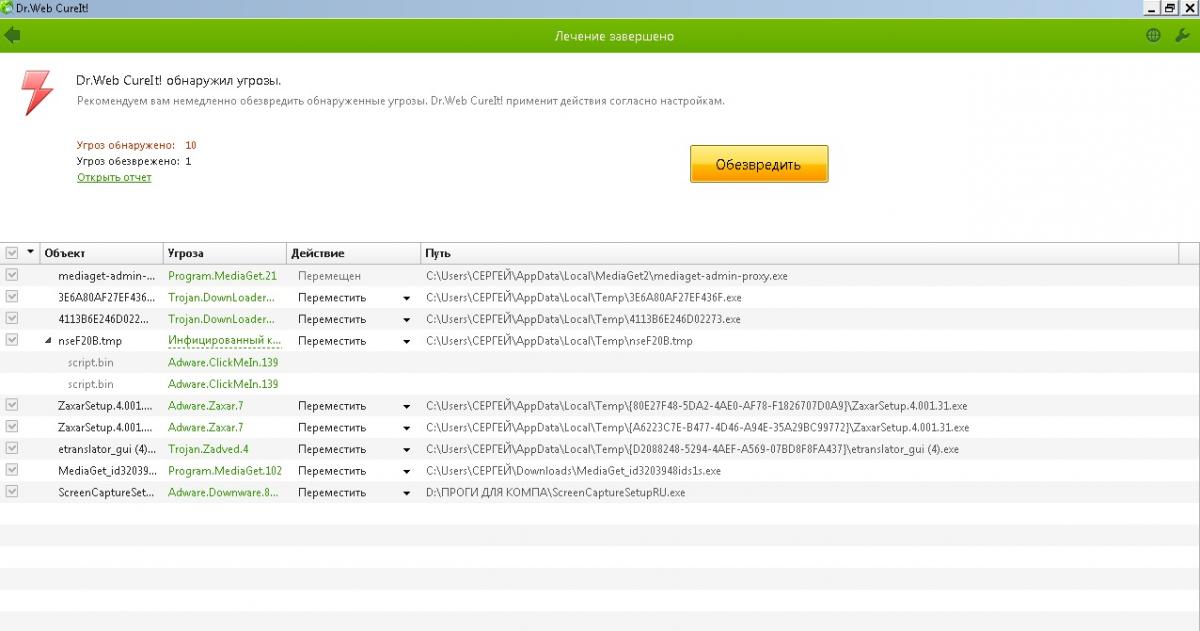This screenshot has height=631, width=1200.
Task: Toggle checkbox for MediaGet_id32039 row
Action: [12, 470]
